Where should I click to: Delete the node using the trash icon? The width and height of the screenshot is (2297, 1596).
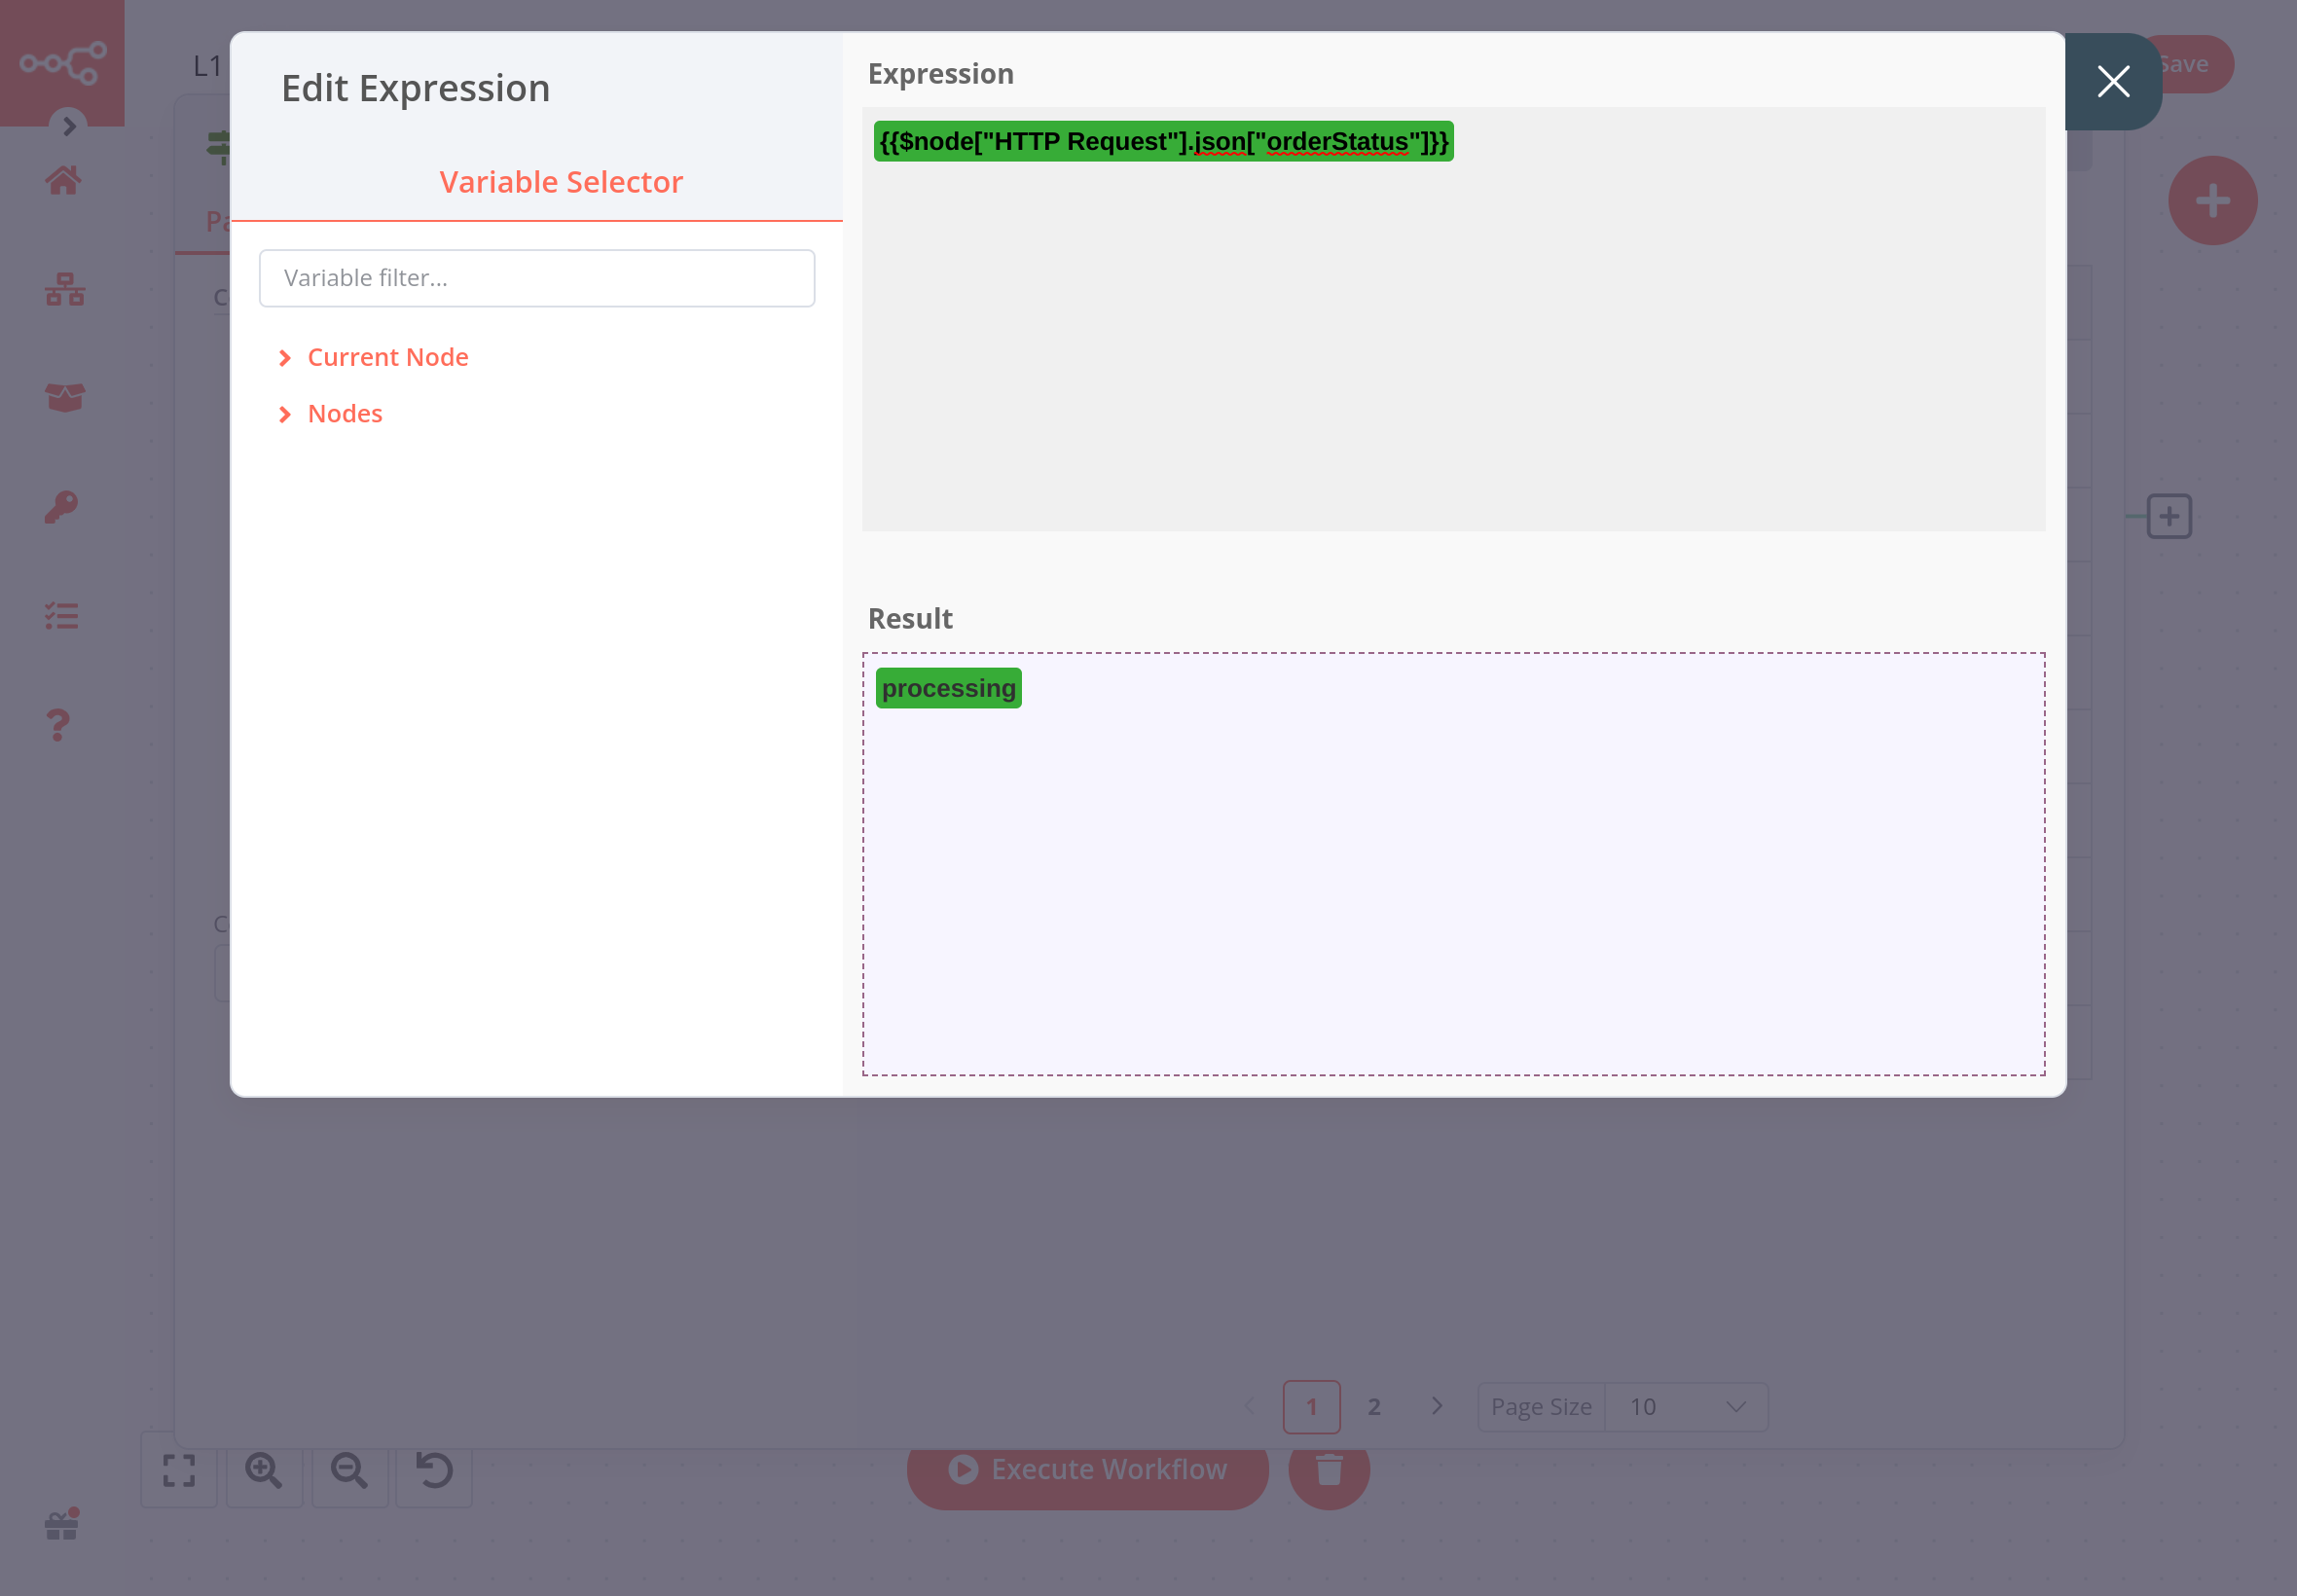tap(1327, 1470)
